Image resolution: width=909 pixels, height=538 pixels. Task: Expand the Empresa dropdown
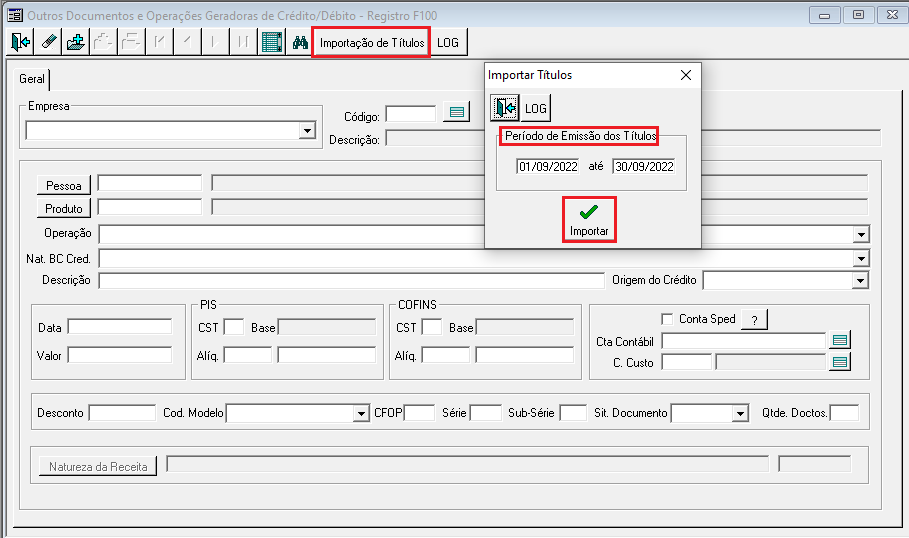click(x=307, y=130)
